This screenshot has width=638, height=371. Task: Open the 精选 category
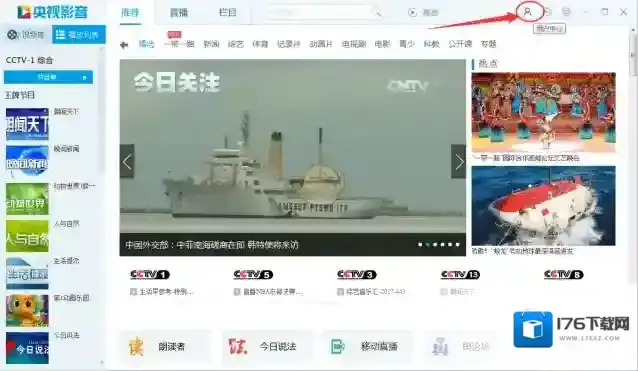146,44
